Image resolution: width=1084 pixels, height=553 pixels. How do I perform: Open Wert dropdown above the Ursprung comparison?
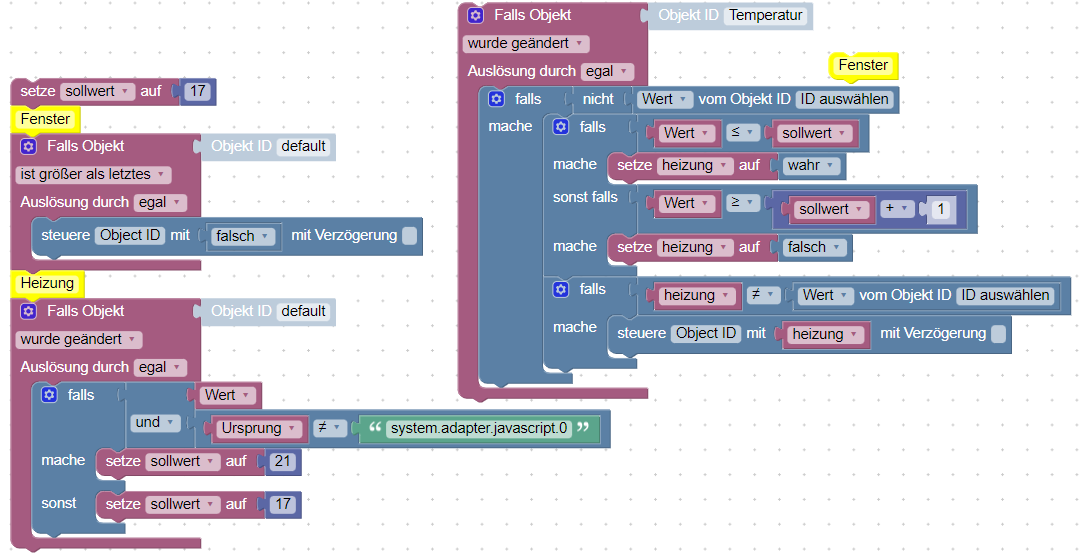[227, 395]
